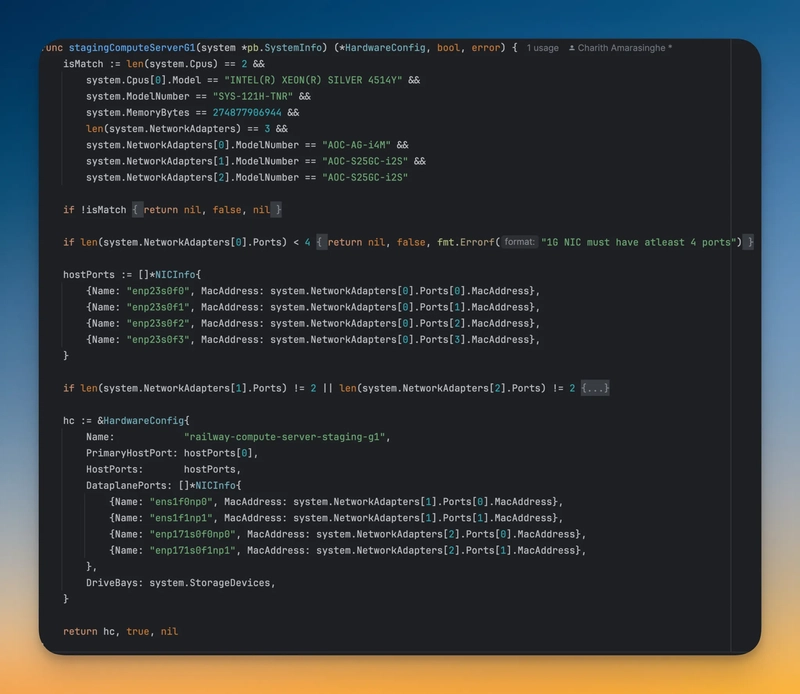
Task: Click closing fold brace after 'return nil, false, nil'
Action: [278, 210]
